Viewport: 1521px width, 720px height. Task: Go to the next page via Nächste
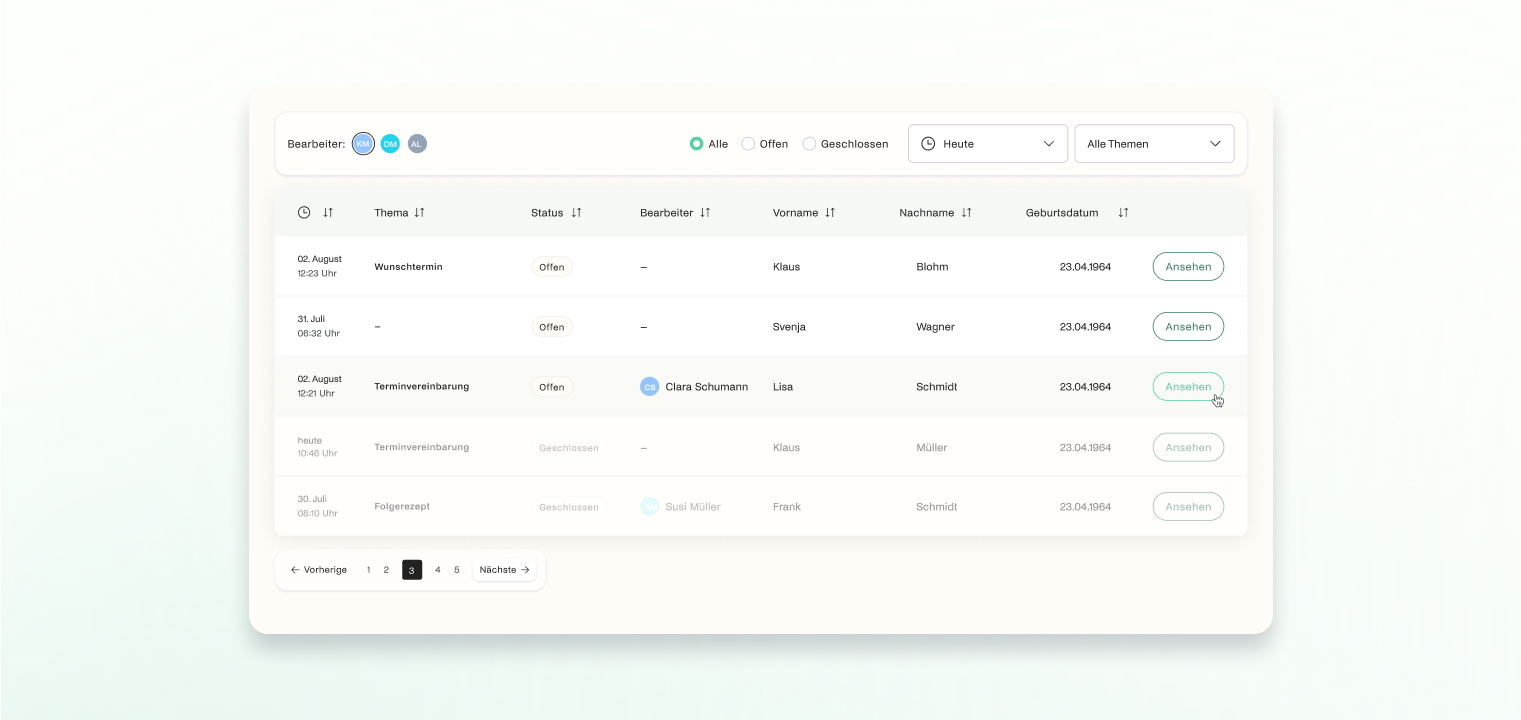coord(504,569)
